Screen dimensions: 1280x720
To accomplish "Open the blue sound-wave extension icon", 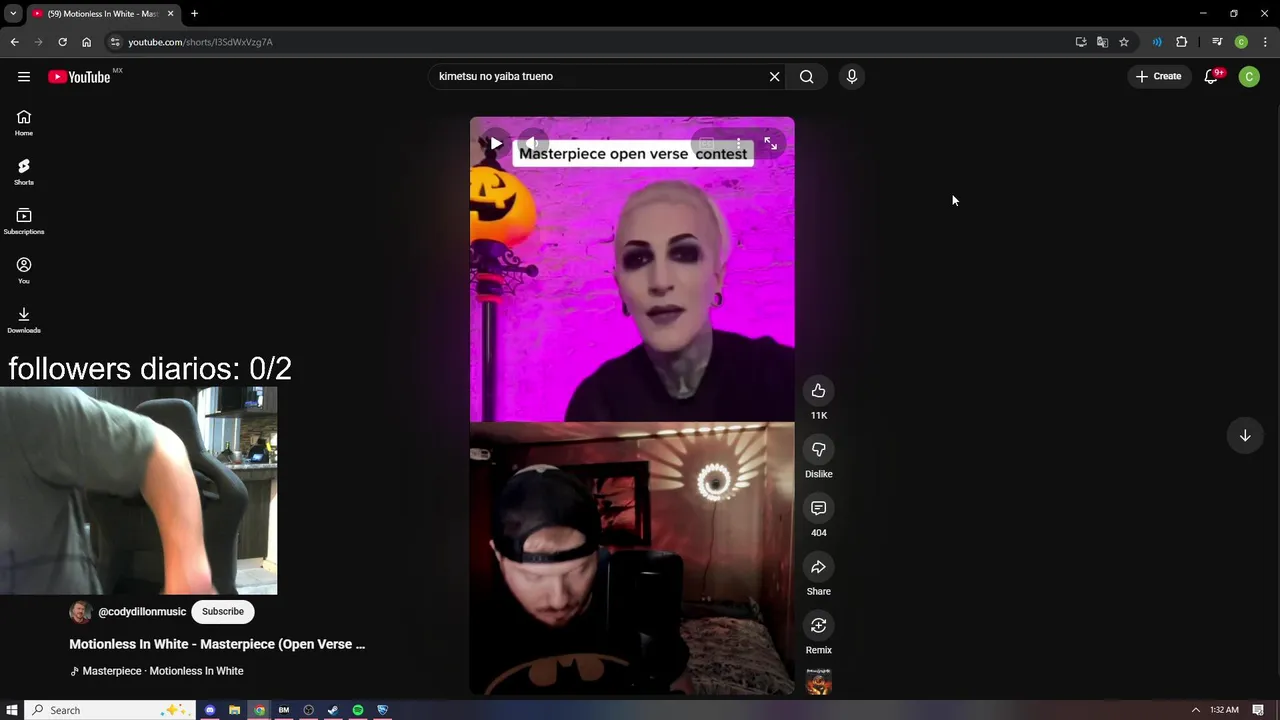I will tap(1157, 42).
